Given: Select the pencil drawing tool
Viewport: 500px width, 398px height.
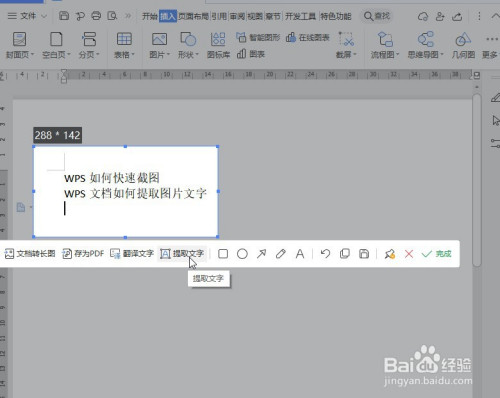Looking at the screenshot, I should coord(281,254).
